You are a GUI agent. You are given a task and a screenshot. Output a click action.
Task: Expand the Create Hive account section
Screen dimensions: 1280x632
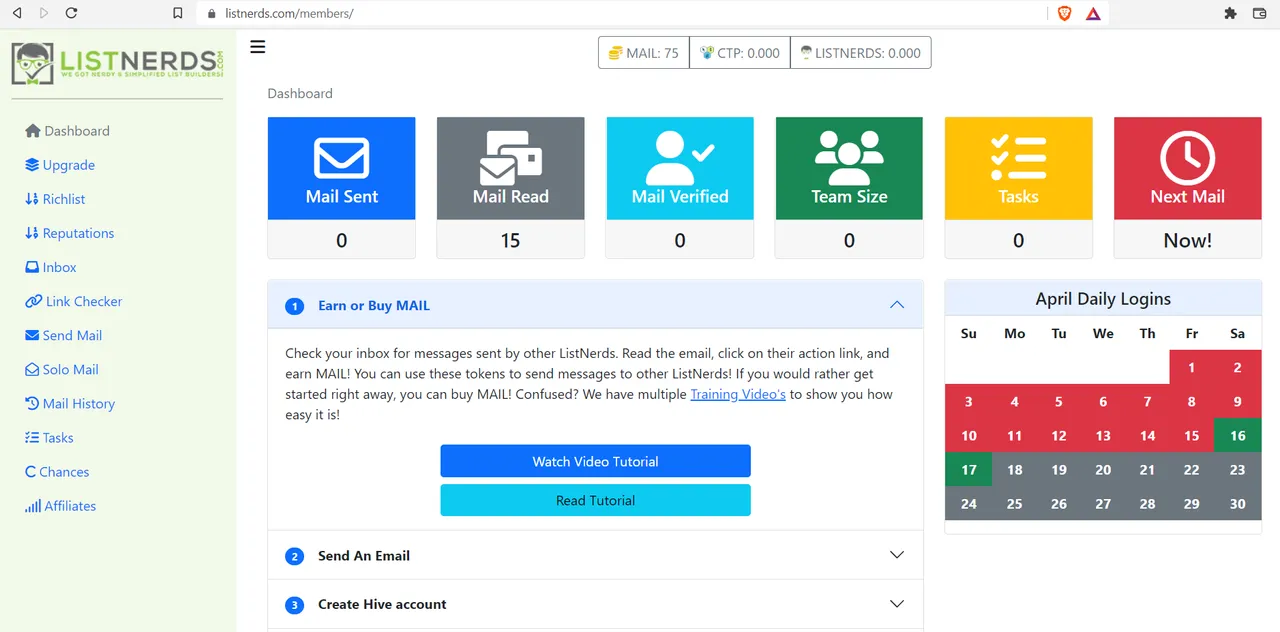point(595,604)
